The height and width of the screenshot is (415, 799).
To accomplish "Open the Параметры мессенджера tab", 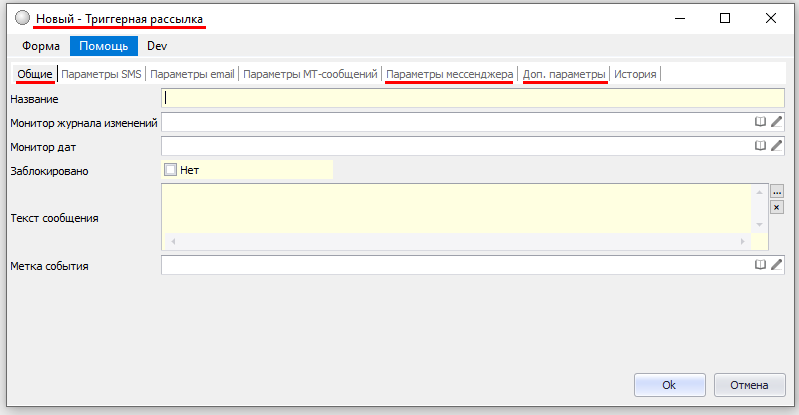I will tap(450, 74).
